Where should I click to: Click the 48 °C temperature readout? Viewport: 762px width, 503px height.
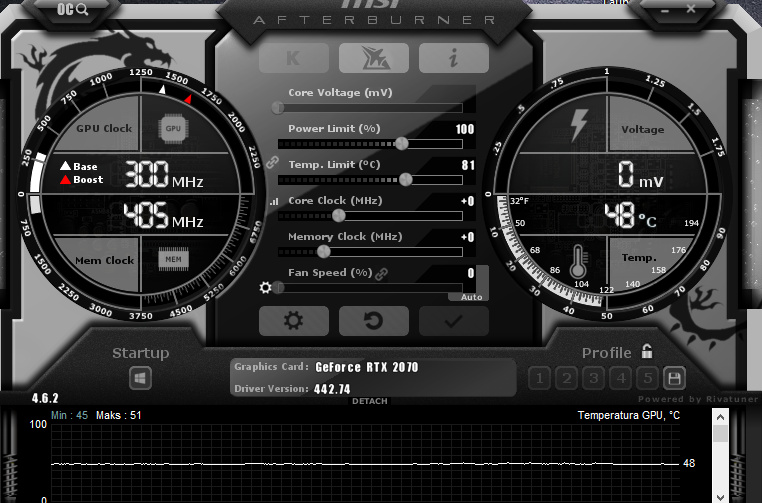pos(630,215)
